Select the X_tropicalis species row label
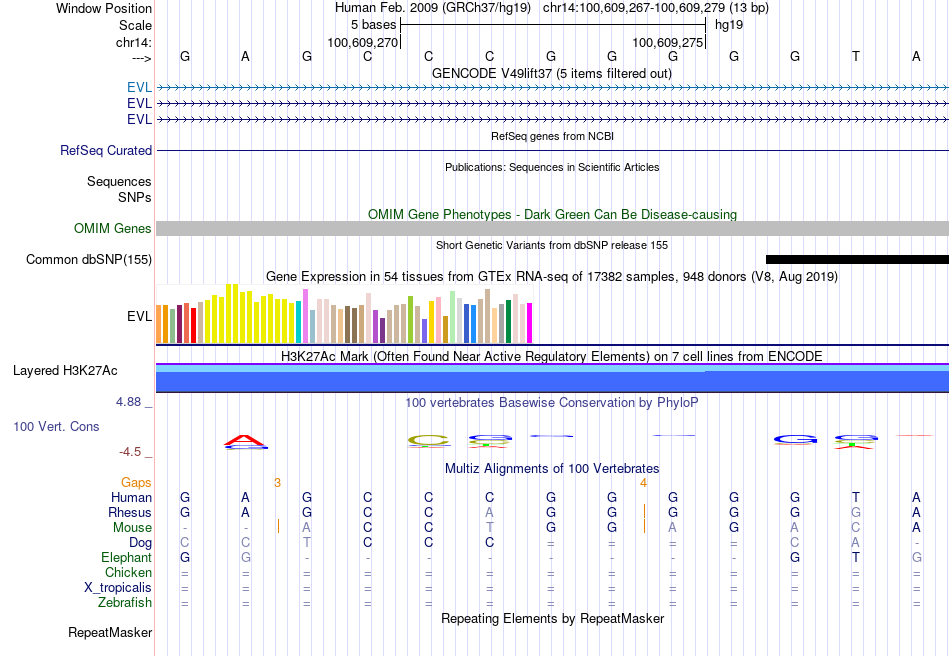Viewport: 950px width, 656px height. [x=118, y=588]
